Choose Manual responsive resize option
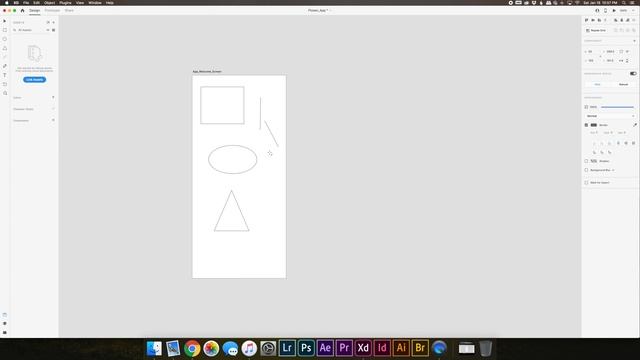 [x=623, y=84]
